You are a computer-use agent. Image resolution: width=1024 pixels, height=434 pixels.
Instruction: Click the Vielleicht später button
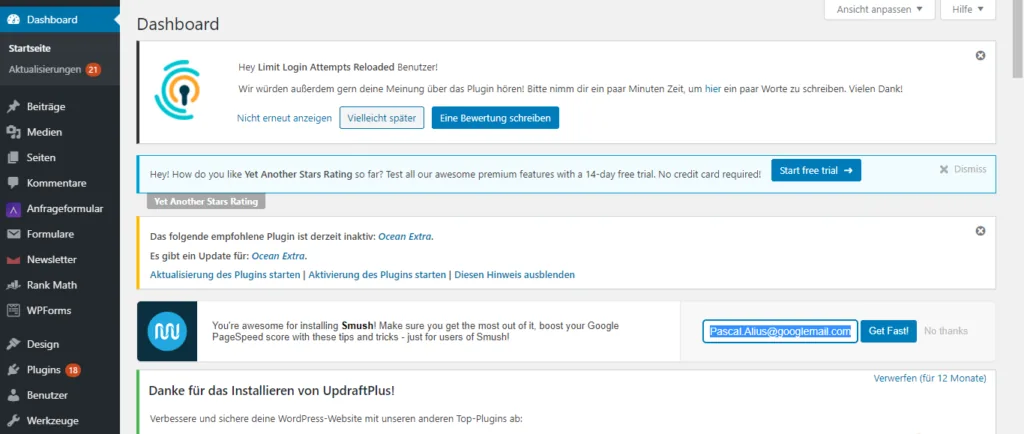pyautogui.click(x=381, y=118)
